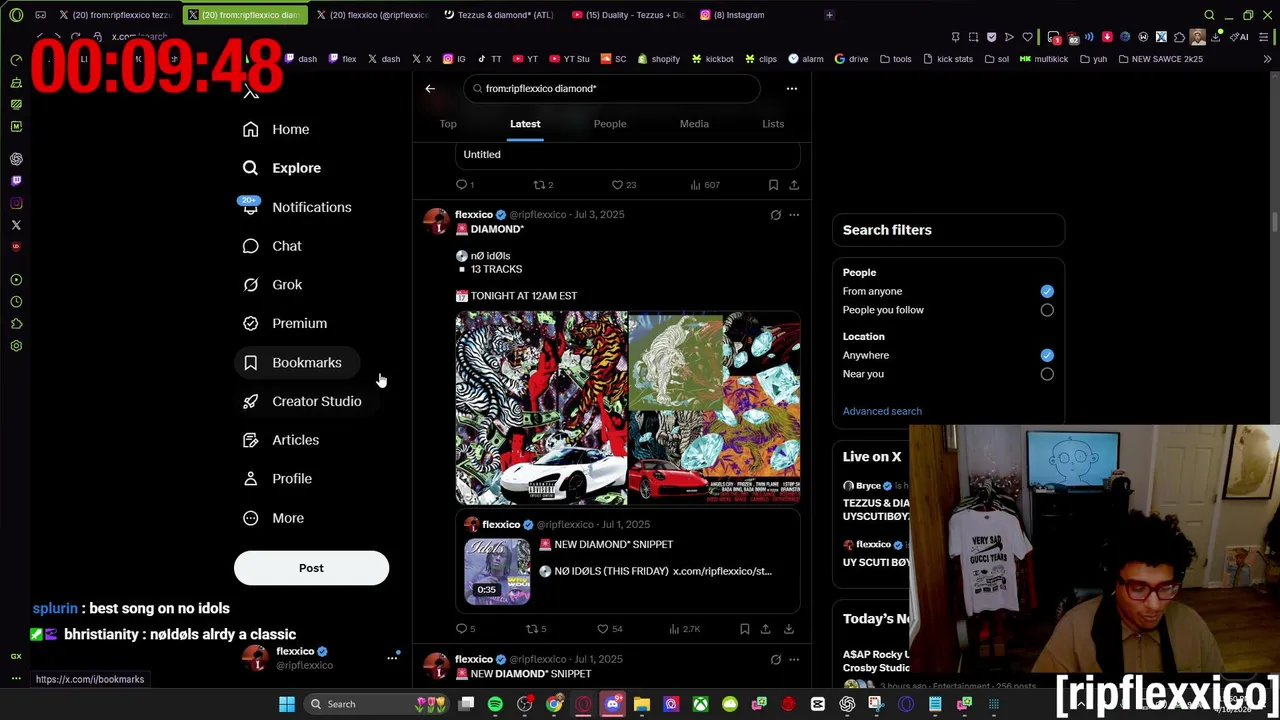Select the 'Anywhere' location filter
The image size is (1280, 720).
point(1047,355)
